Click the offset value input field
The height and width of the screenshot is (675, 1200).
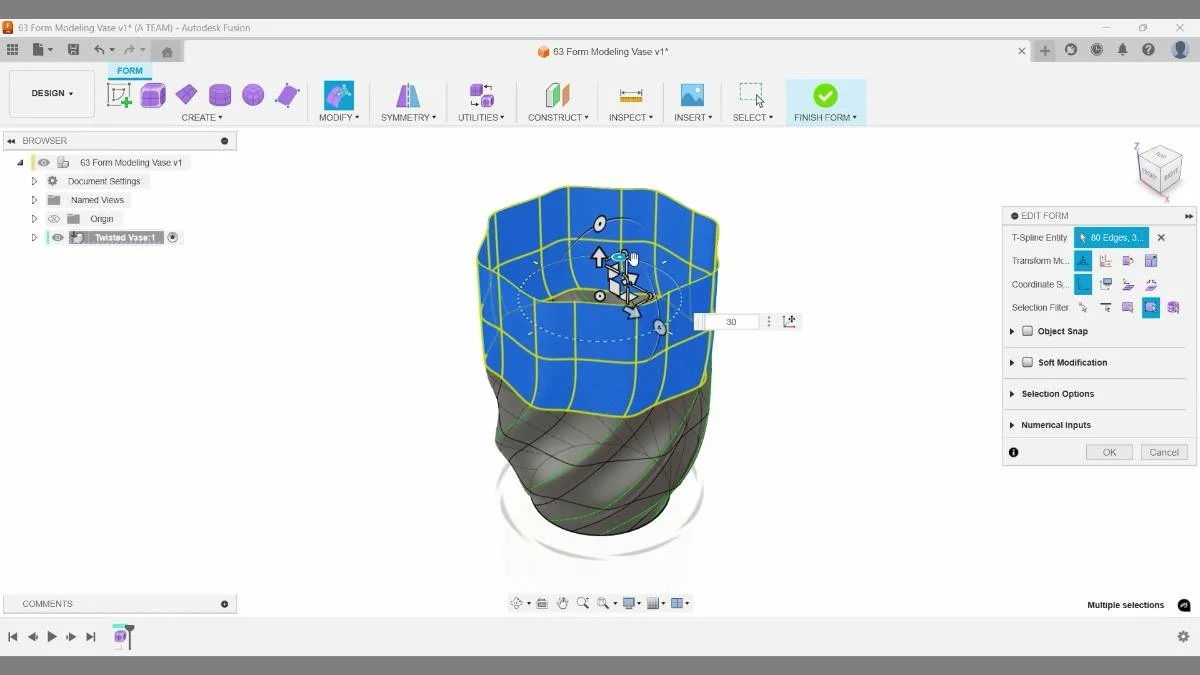click(x=730, y=321)
